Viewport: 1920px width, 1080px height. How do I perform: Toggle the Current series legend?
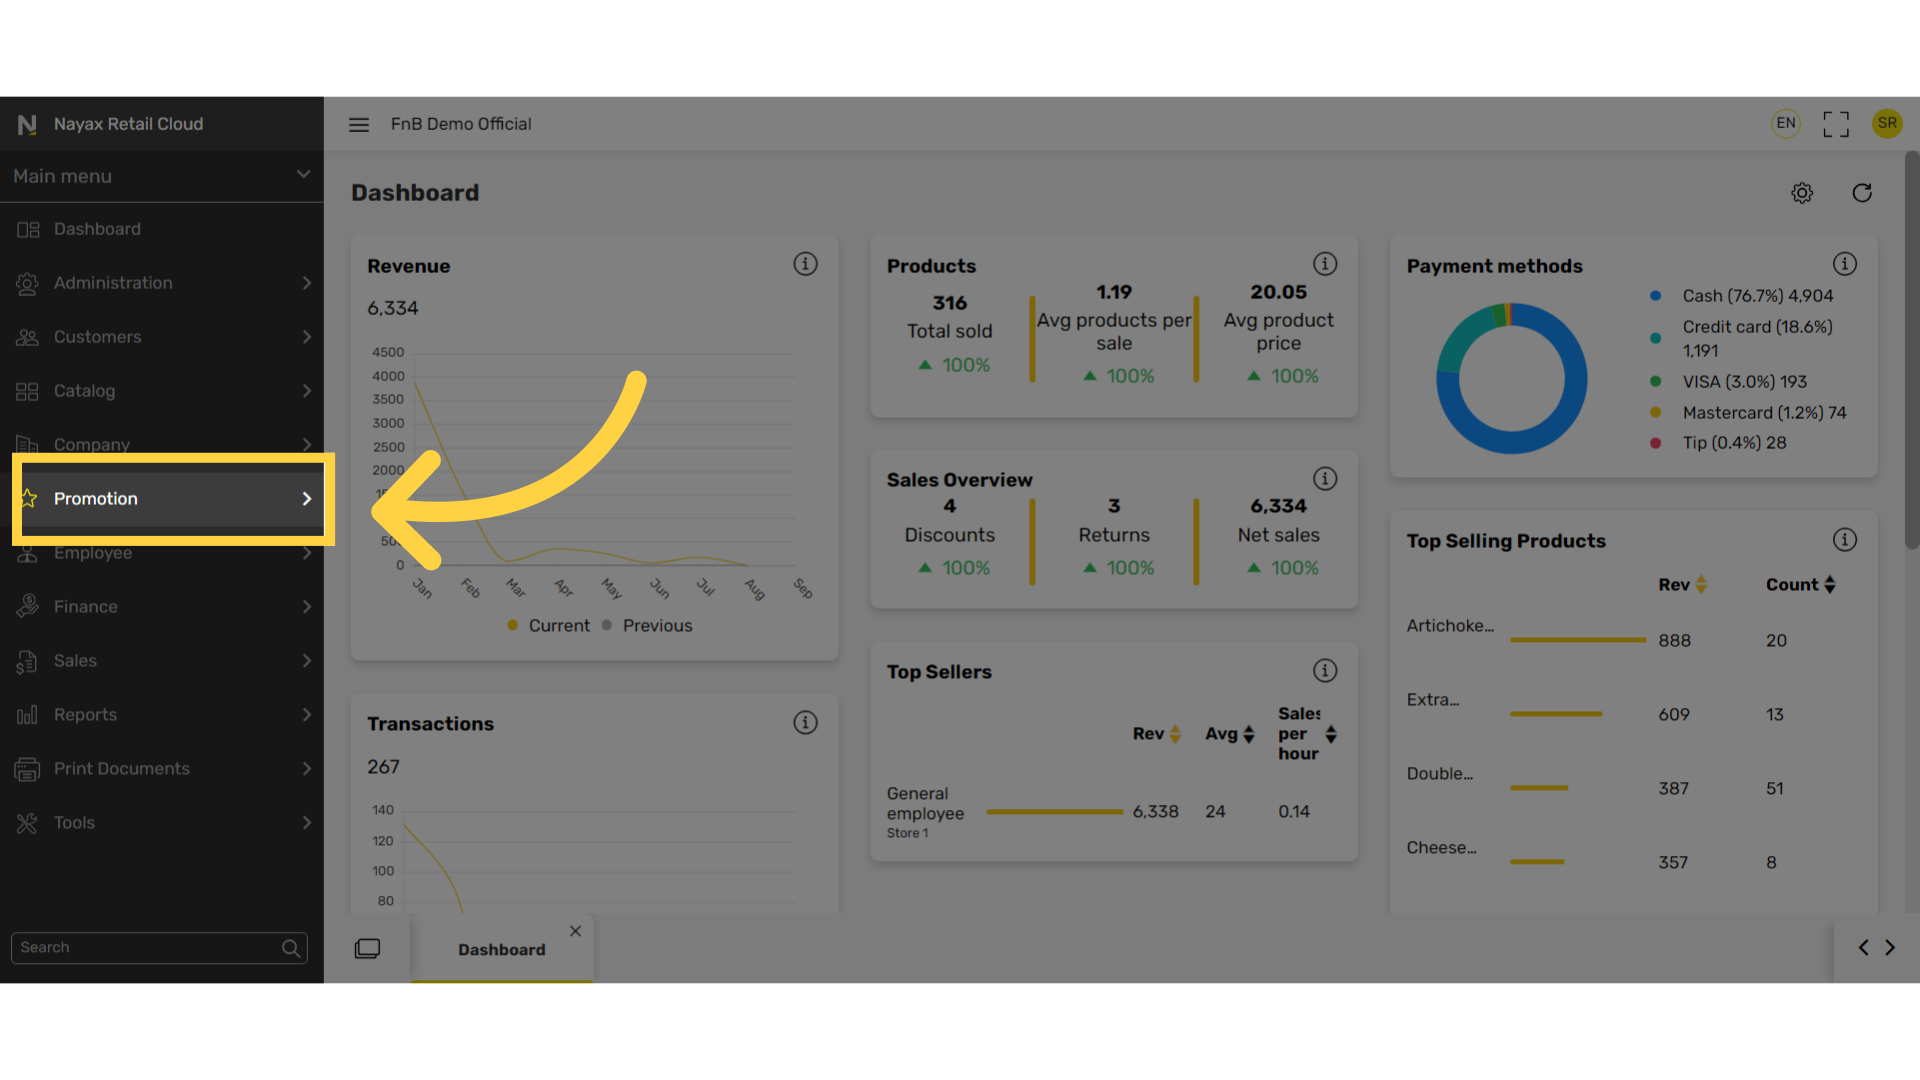[549, 625]
